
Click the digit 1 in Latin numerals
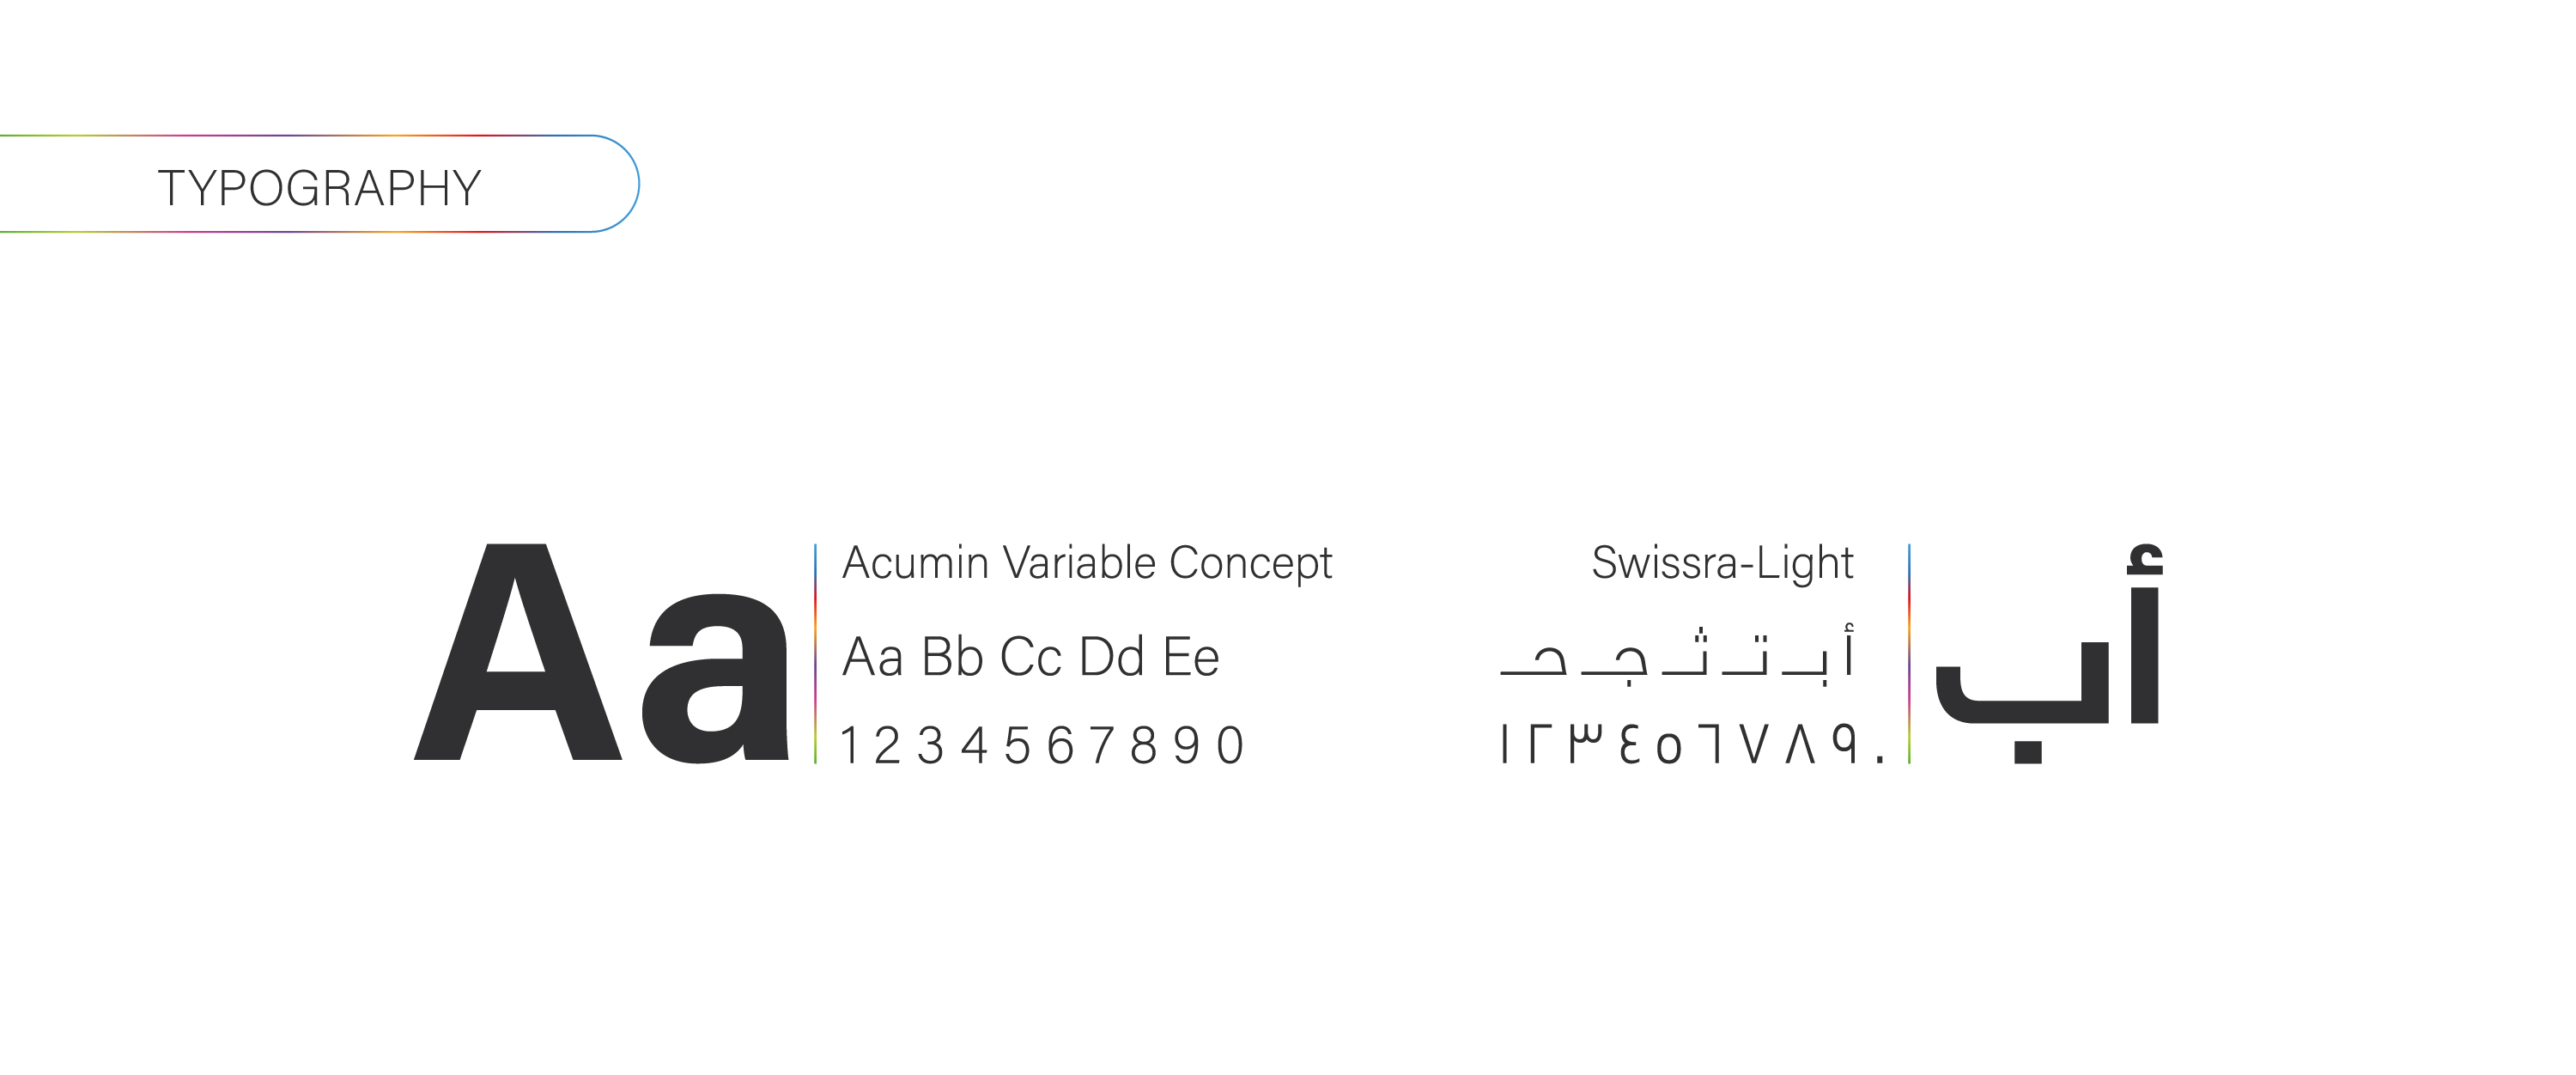click(849, 746)
